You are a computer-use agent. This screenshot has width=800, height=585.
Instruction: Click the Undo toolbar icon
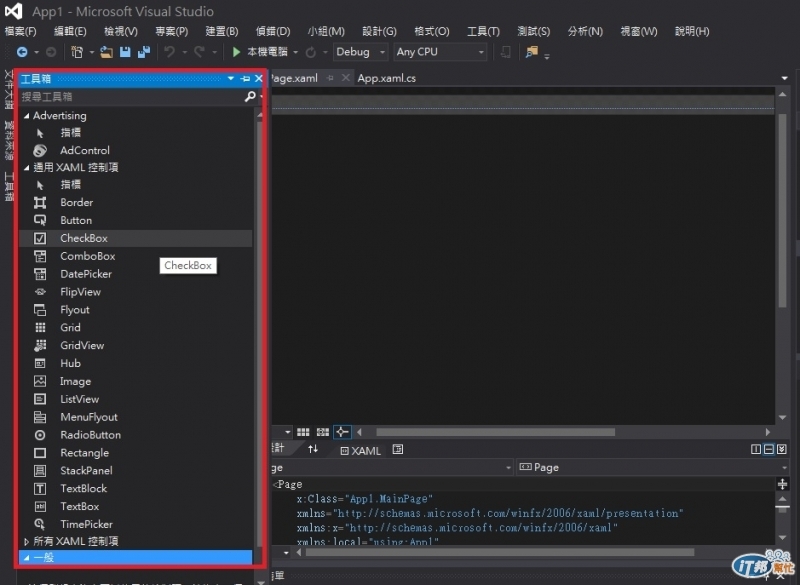pyautogui.click(x=169, y=52)
